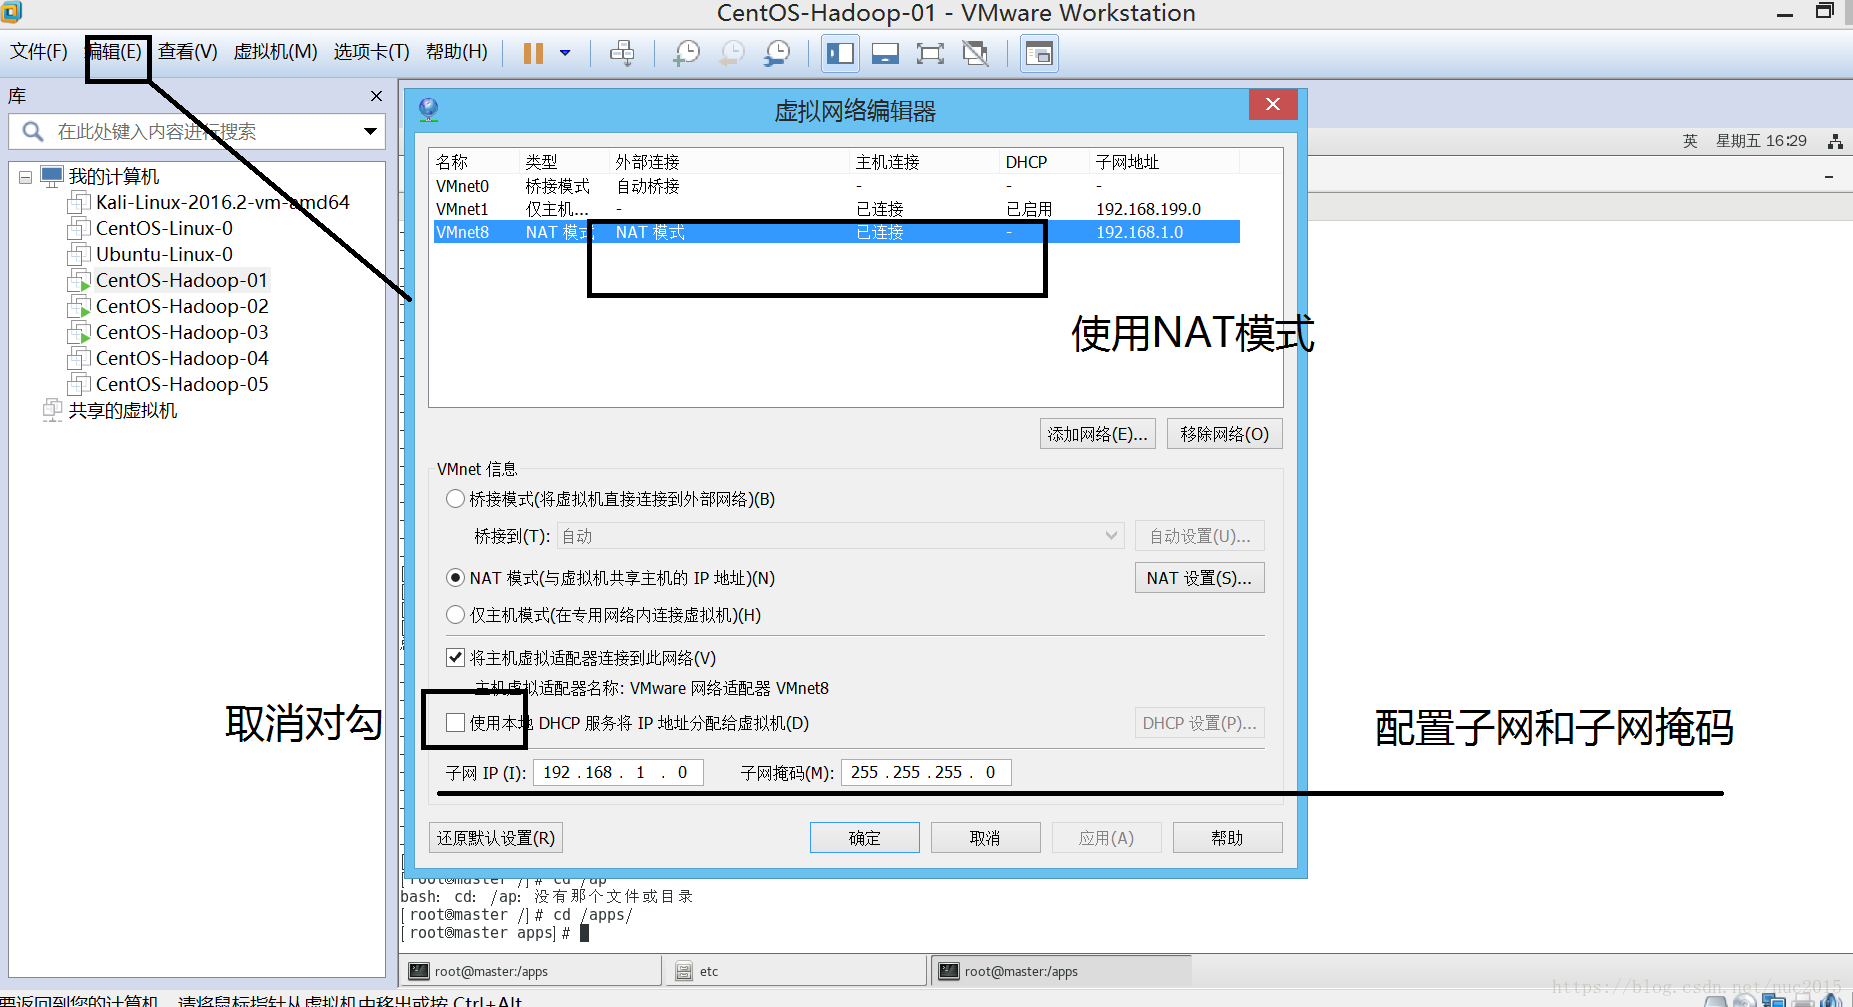Click the magnifier icon in the library search
The height and width of the screenshot is (1007, 1853).
(x=32, y=131)
